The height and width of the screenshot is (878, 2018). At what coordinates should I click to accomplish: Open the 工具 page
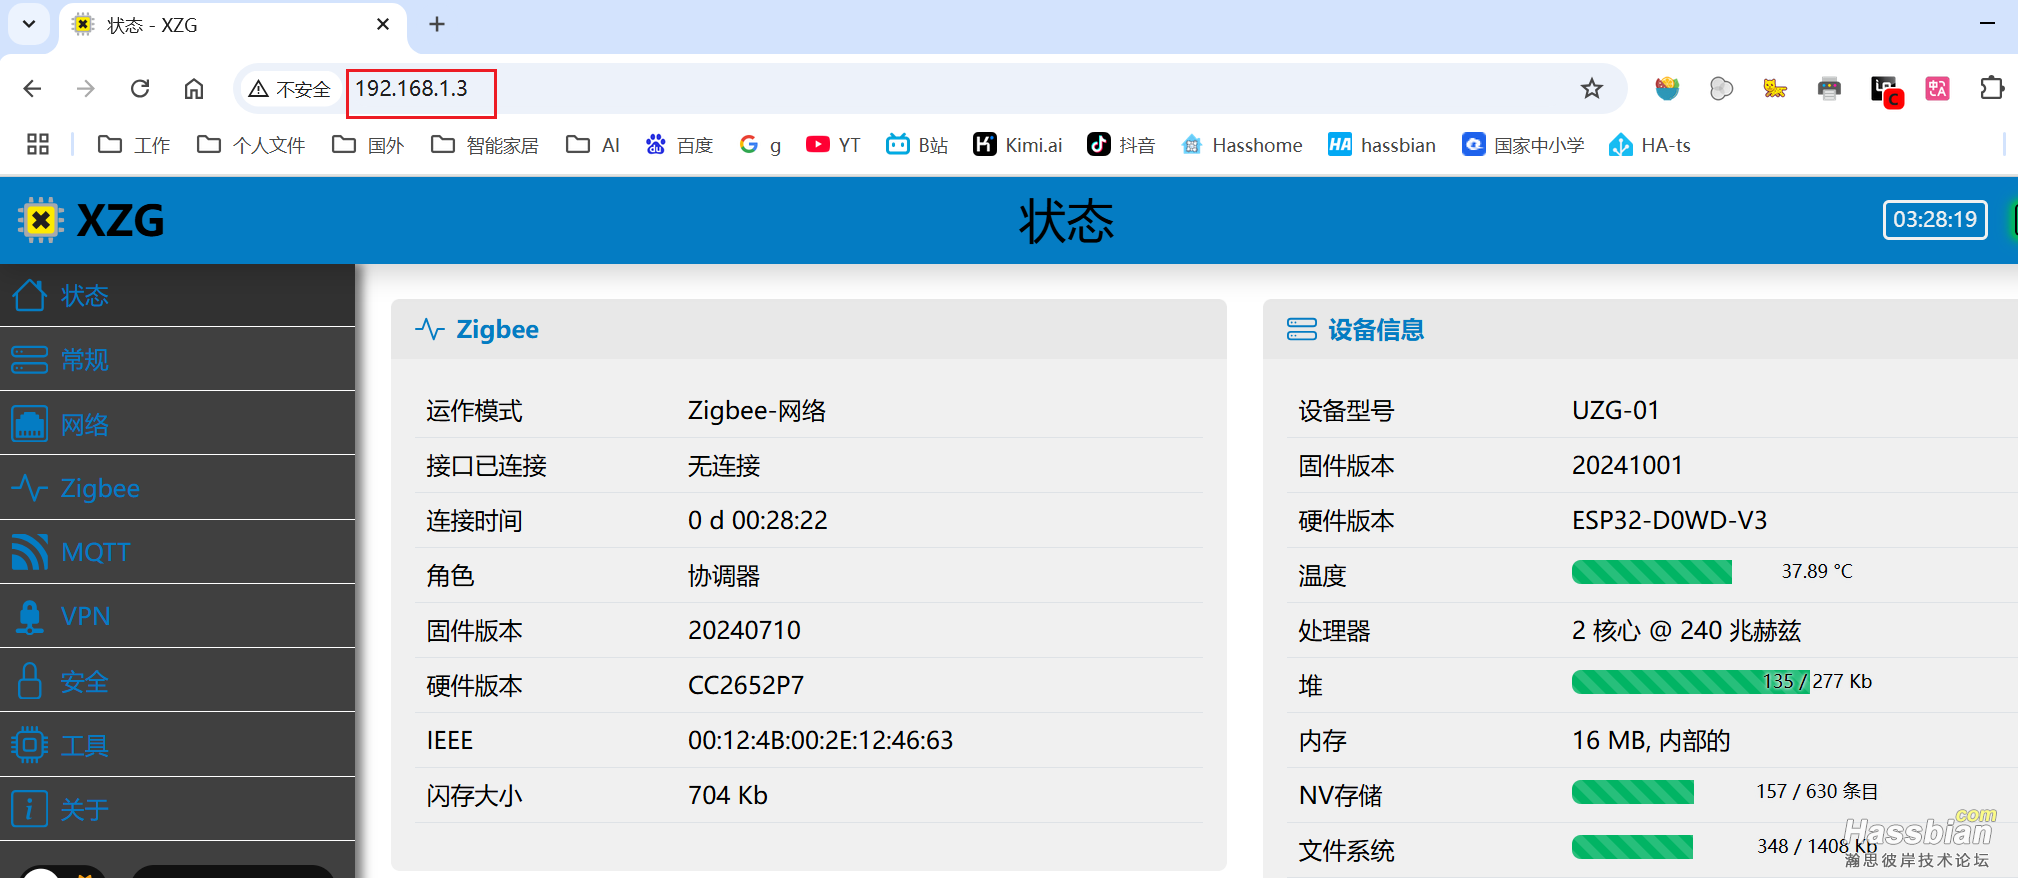(177, 745)
